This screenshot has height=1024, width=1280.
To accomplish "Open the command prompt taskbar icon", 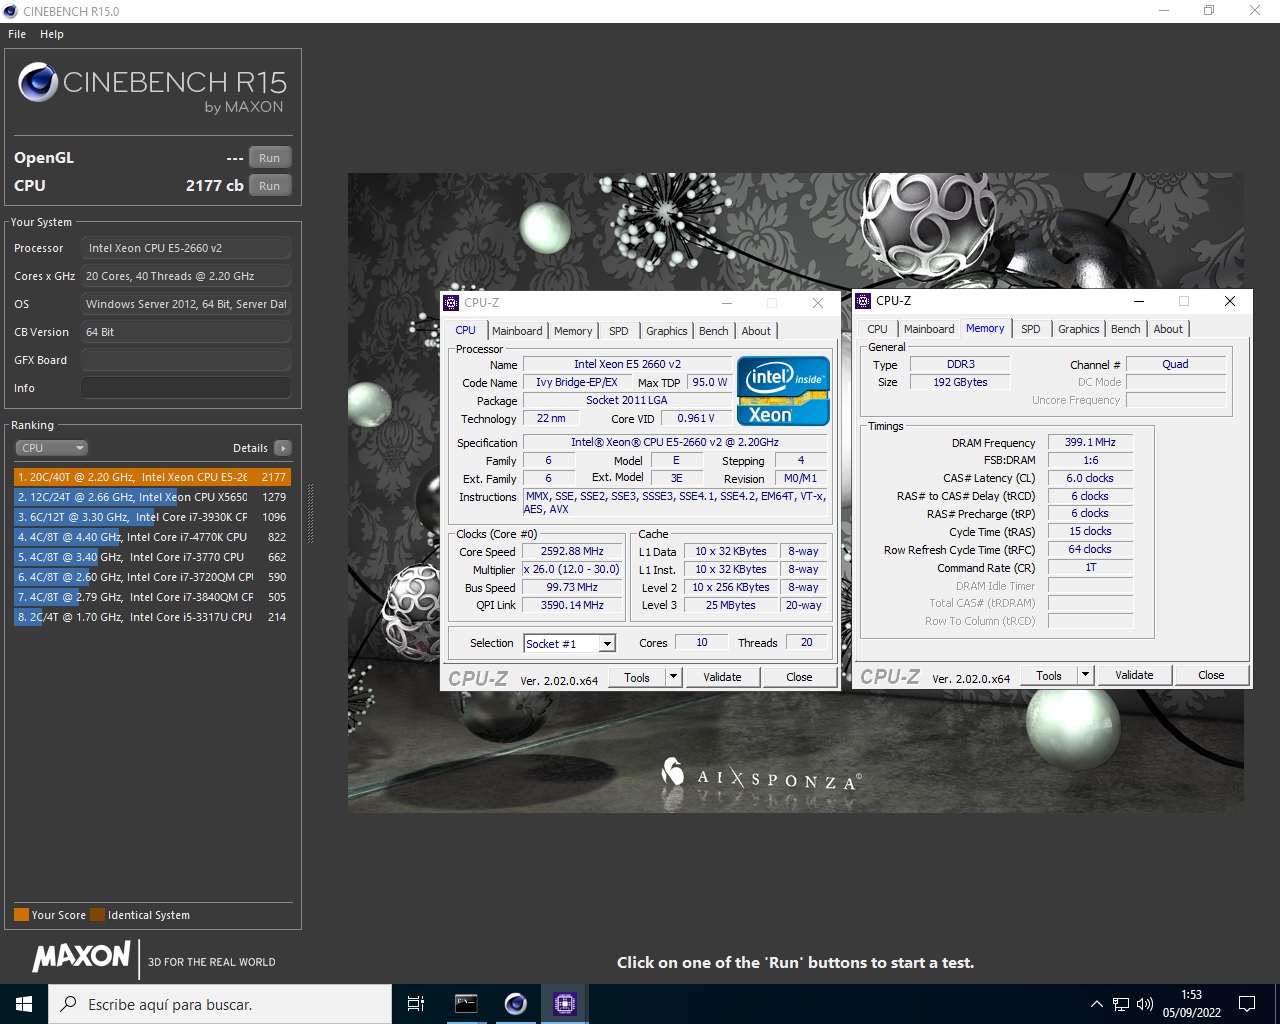I will 466,1004.
